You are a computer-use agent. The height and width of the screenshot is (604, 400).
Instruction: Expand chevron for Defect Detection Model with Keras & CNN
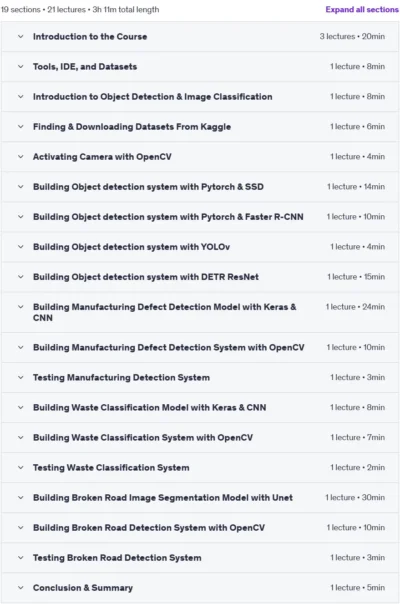click(21, 307)
